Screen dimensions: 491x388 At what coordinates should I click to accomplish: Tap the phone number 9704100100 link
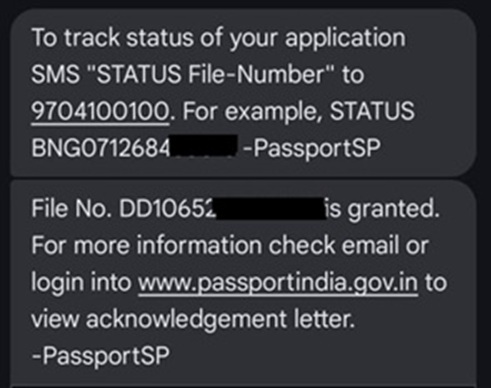pos(100,112)
